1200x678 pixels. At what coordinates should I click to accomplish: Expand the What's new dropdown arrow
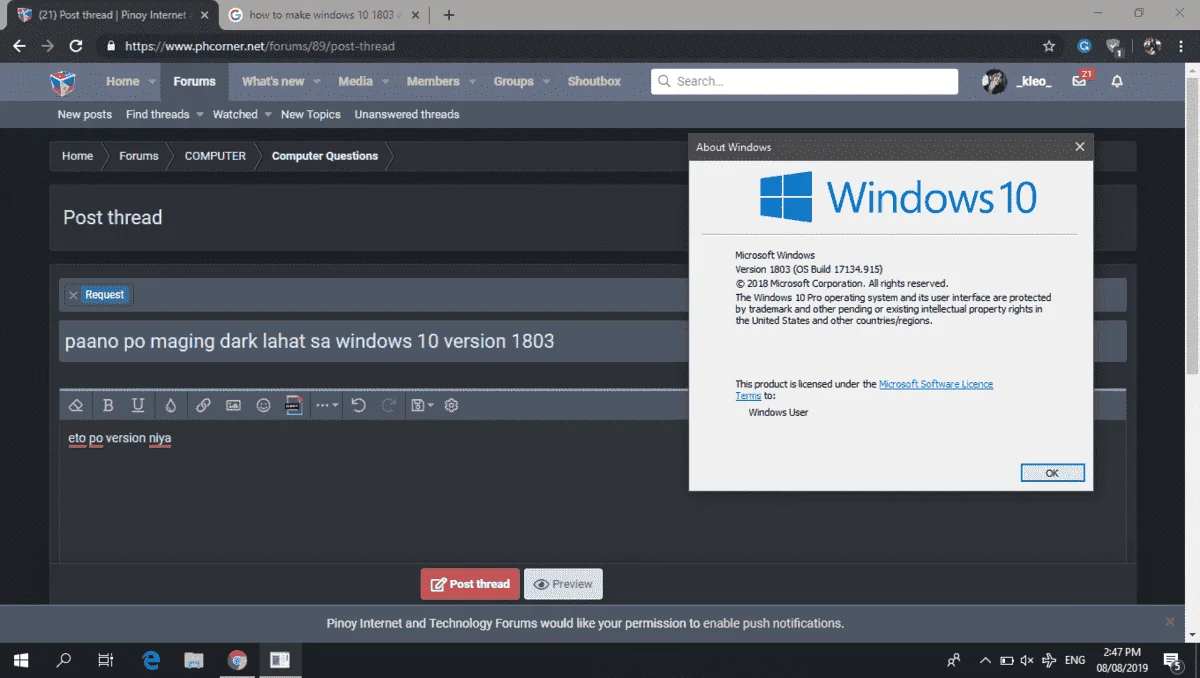(316, 82)
